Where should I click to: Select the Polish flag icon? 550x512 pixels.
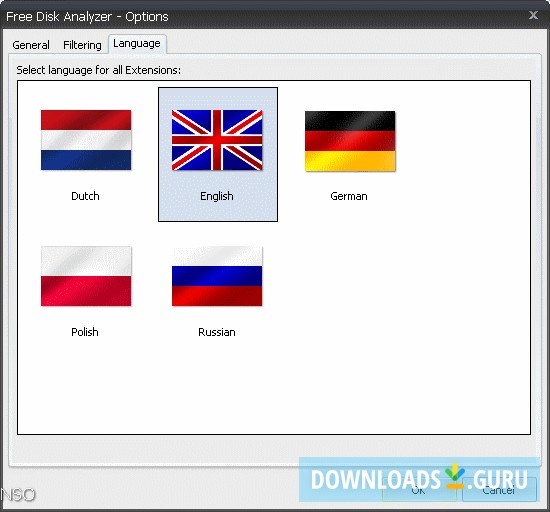[x=86, y=276]
